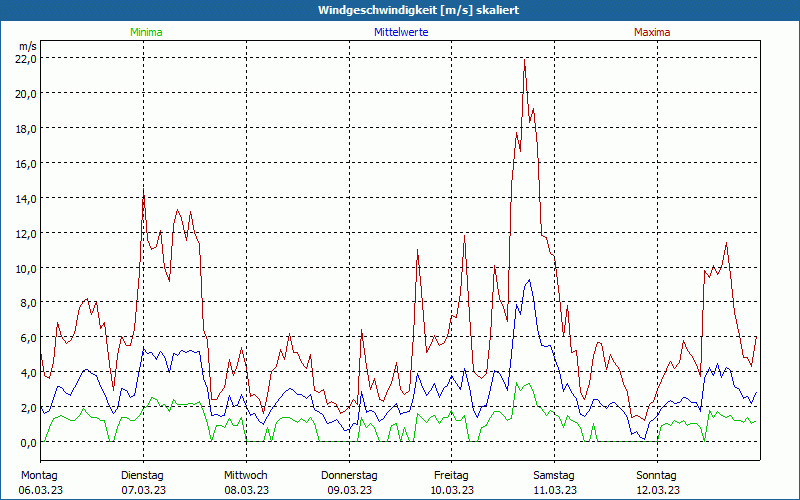
Task: Click the 10,0 y-axis value
Action: tap(26, 268)
